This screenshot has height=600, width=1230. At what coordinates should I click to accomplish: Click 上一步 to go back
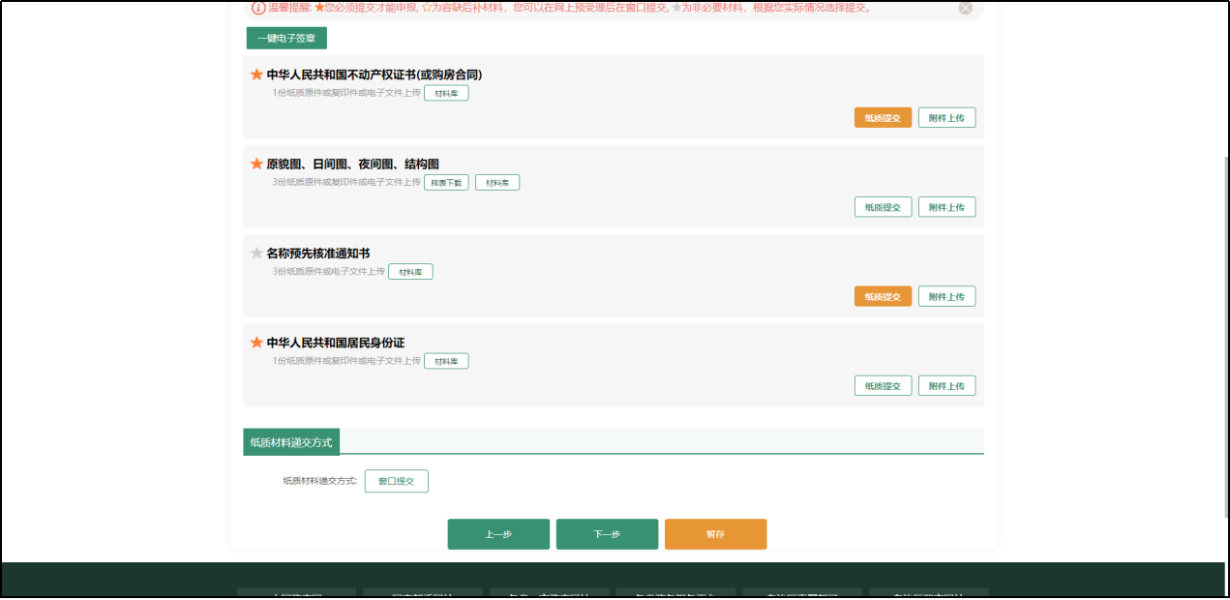click(498, 534)
